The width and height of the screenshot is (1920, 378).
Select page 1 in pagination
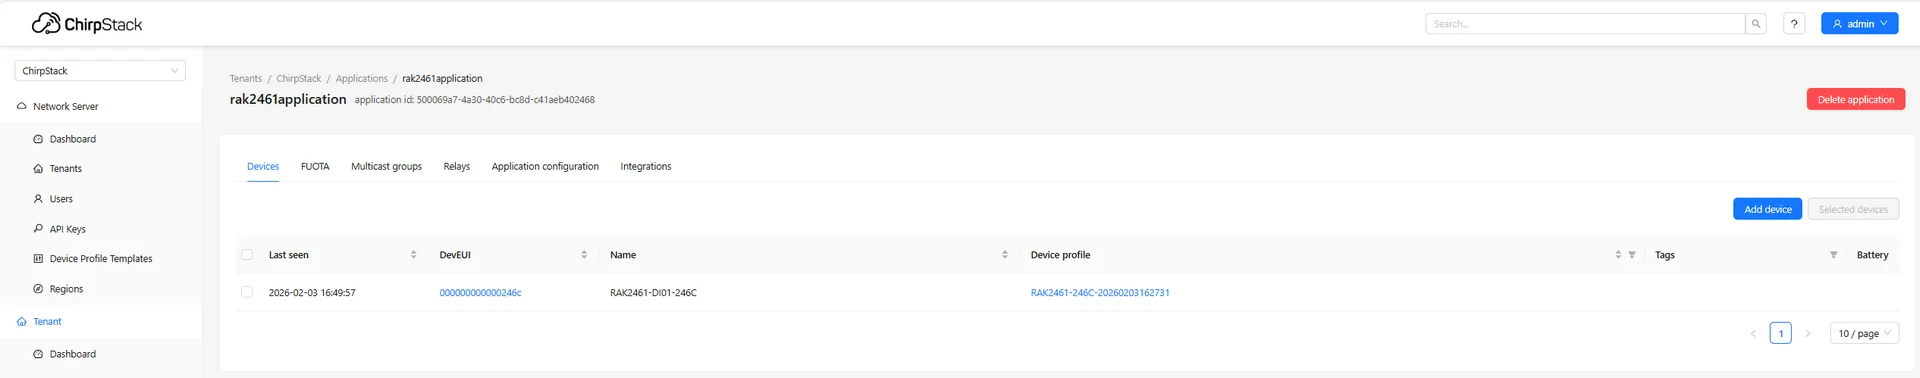1781,334
